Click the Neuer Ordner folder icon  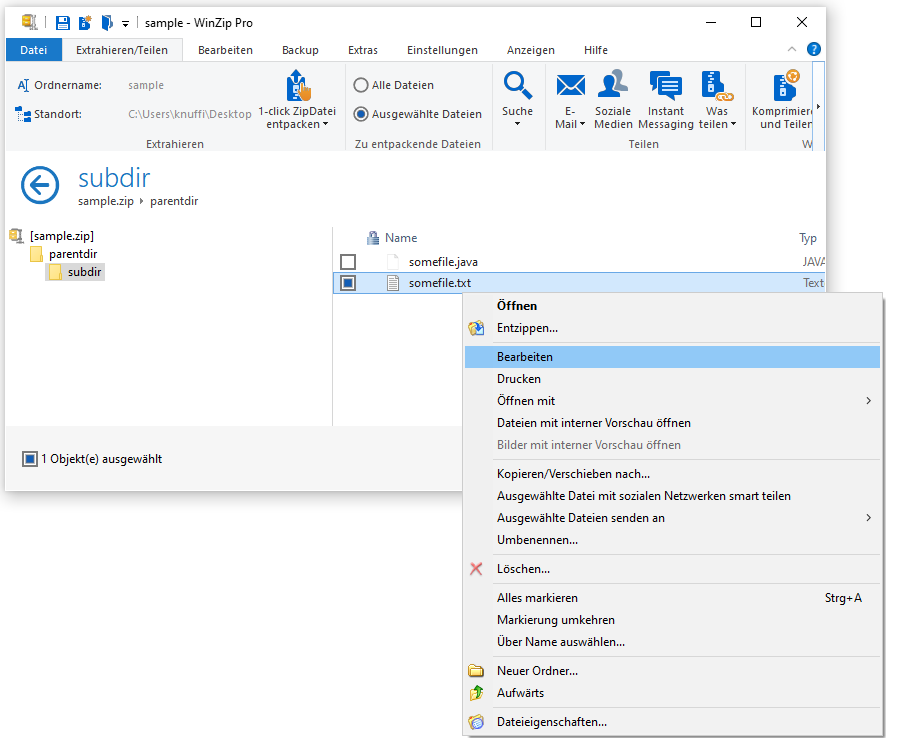477,671
